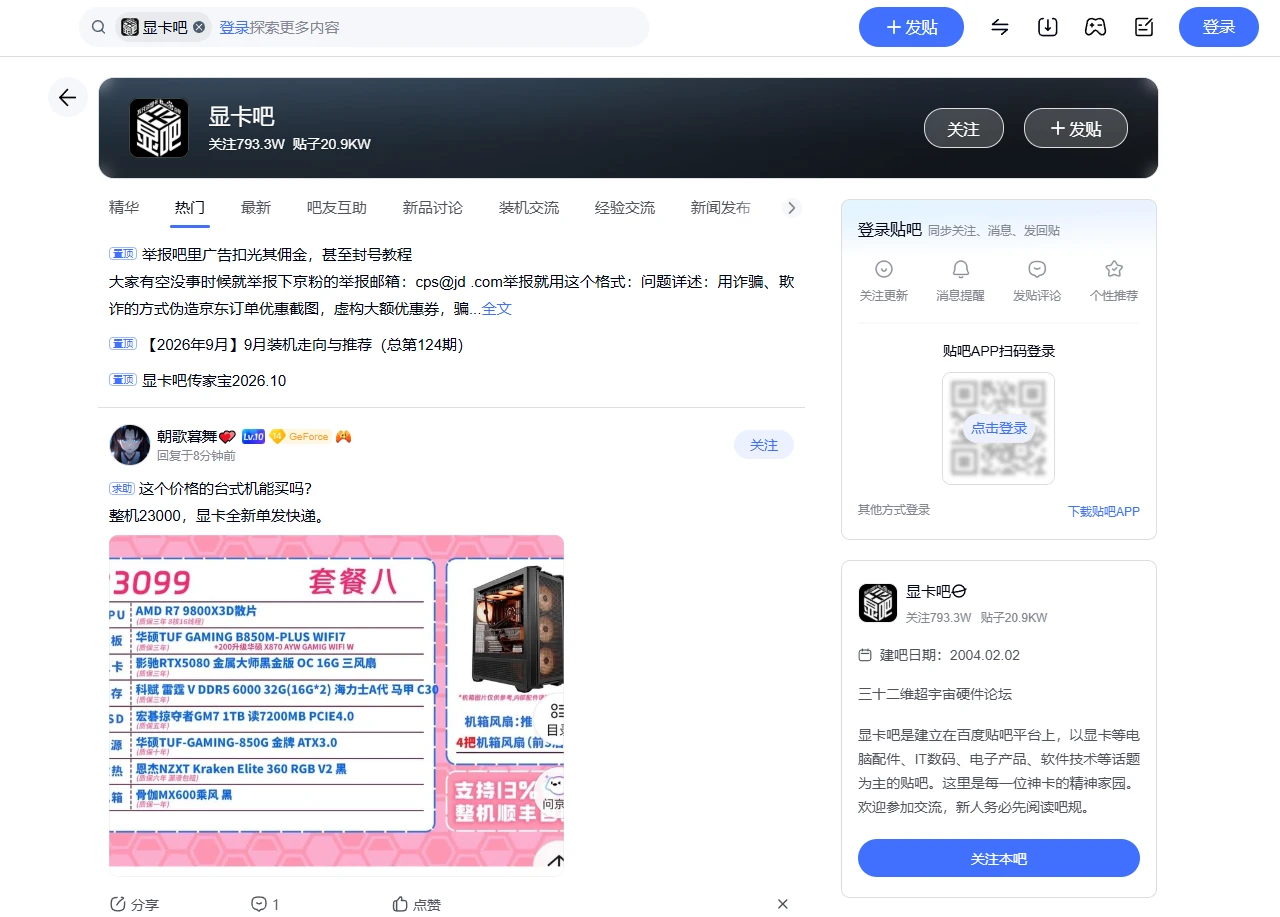
Task: Open pinned post 9月装机走向与推荐
Action: pyautogui.click(x=303, y=345)
